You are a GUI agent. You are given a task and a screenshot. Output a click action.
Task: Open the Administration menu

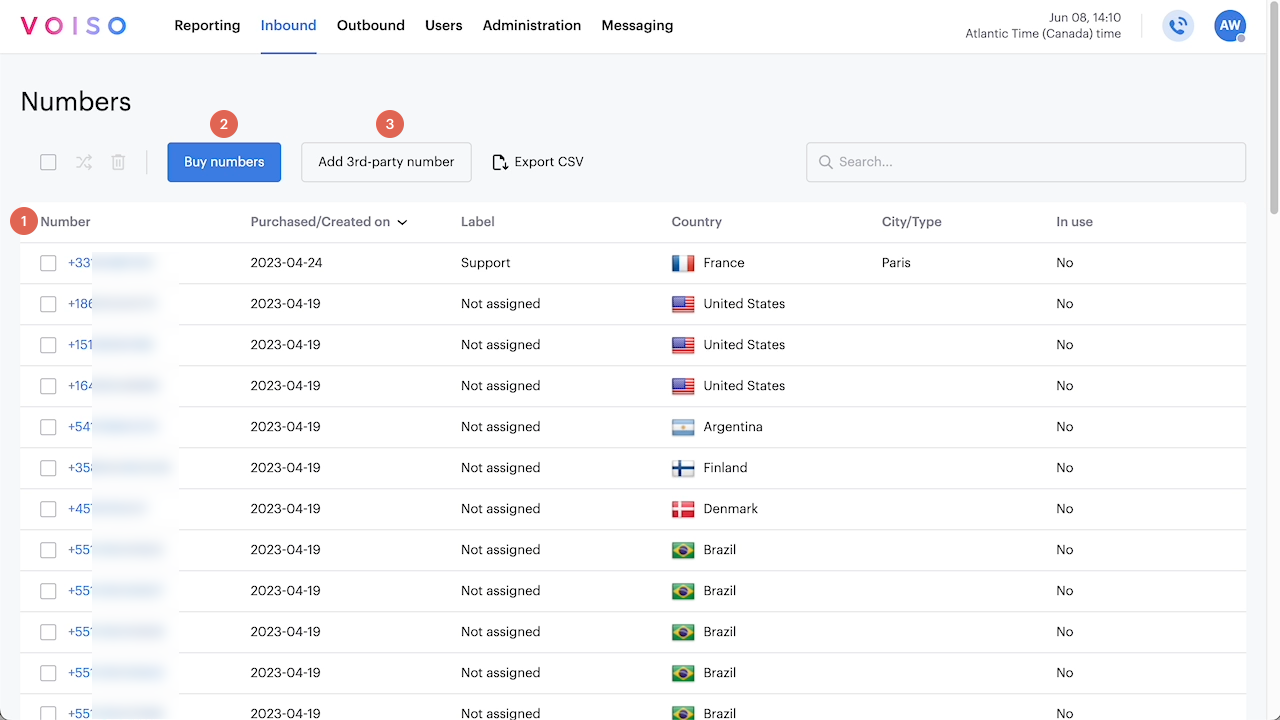tap(532, 26)
